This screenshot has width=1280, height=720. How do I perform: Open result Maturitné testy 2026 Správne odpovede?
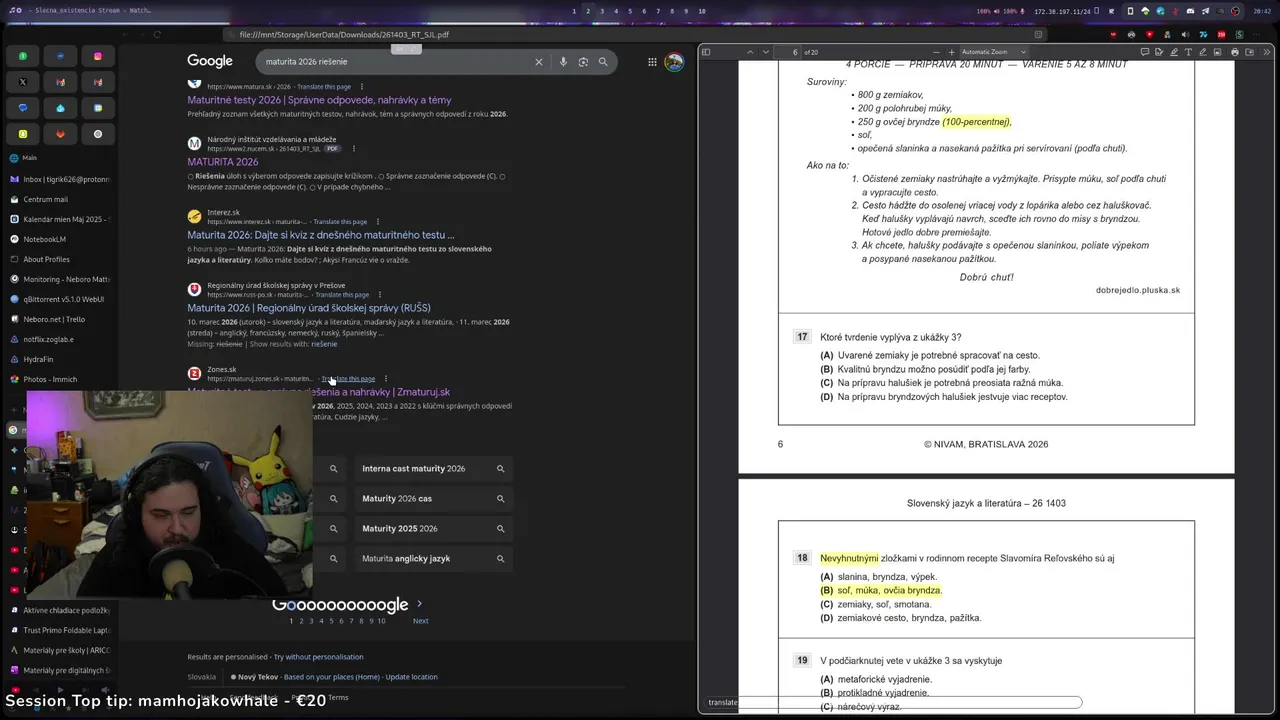[x=319, y=100]
